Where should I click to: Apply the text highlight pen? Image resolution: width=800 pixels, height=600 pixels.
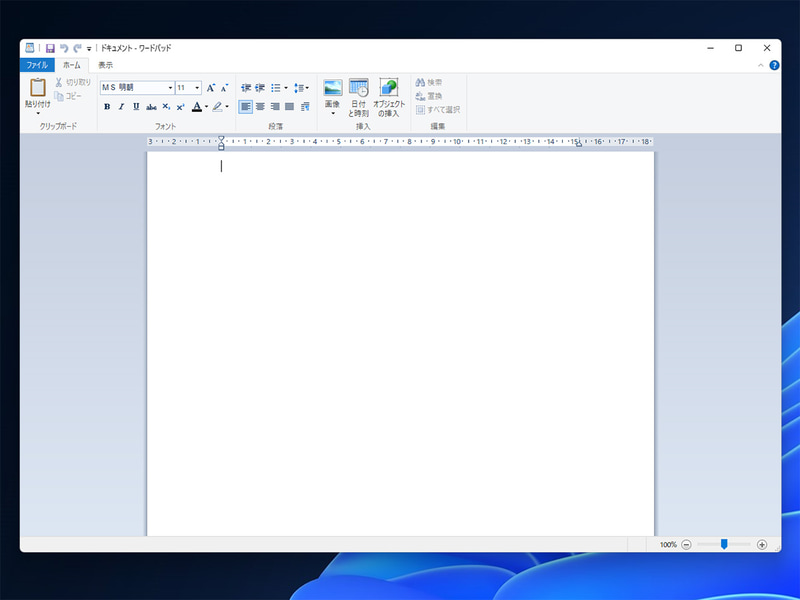pyautogui.click(x=217, y=107)
